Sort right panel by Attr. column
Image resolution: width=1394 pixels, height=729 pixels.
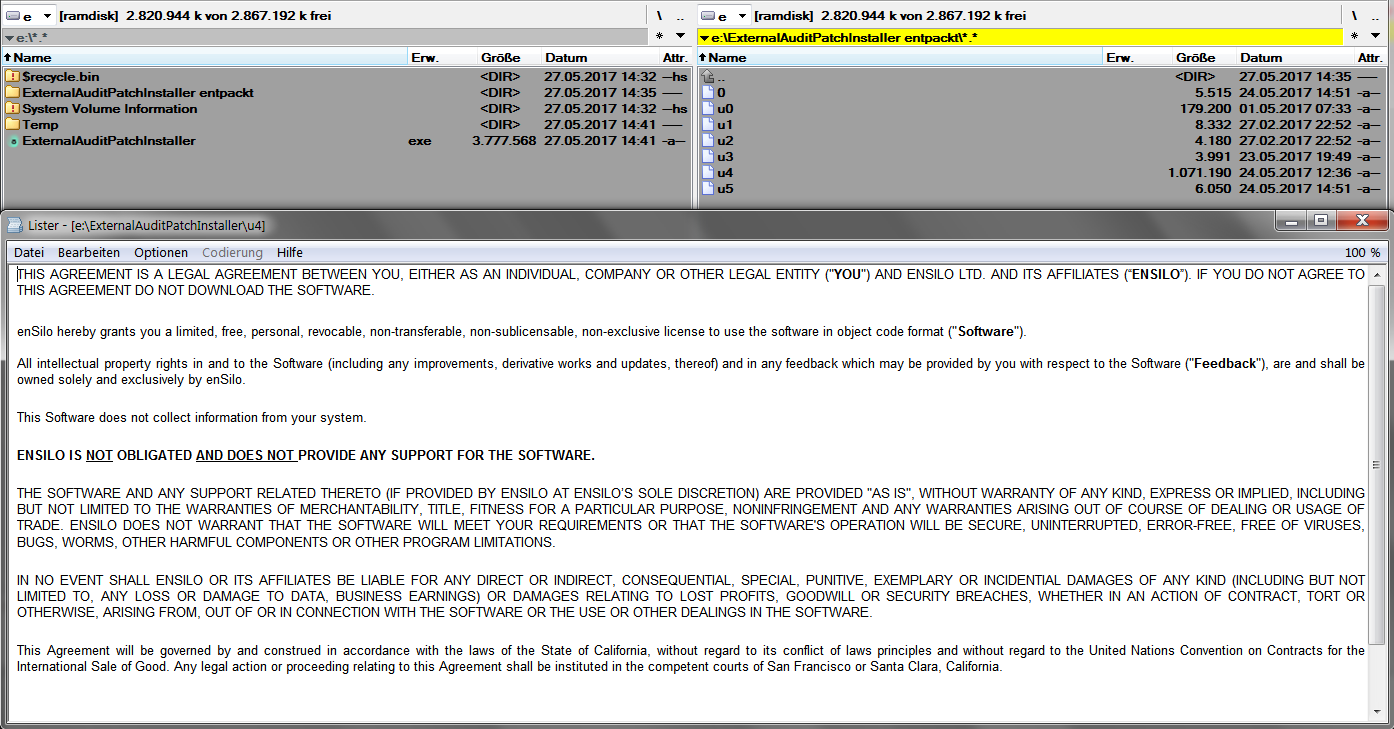[x=1370, y=58]
